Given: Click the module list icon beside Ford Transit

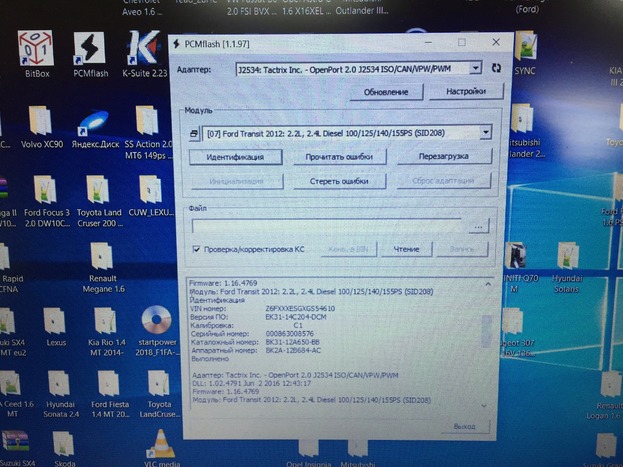Looking at the screenshot, I should pos(195,132).
